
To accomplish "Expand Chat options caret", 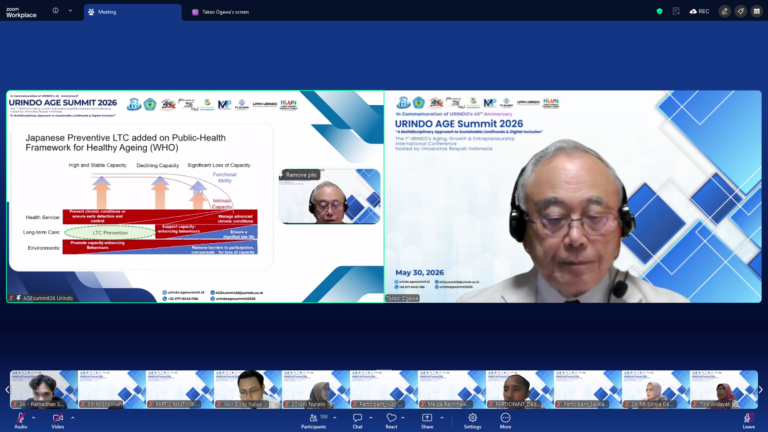I will coord(370,418).
